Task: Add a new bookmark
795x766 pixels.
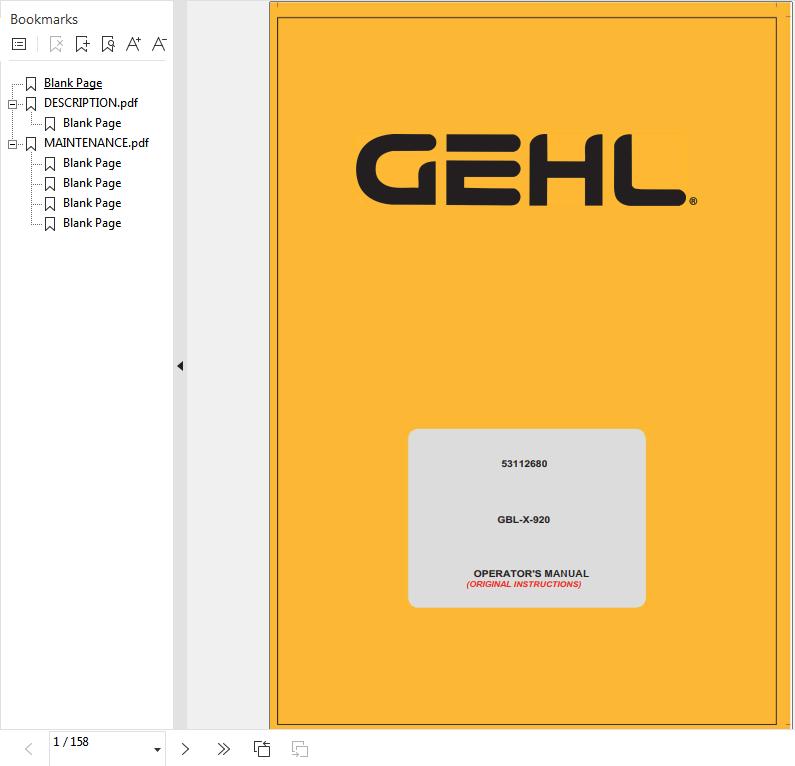Action: click(x=82, y=44)
